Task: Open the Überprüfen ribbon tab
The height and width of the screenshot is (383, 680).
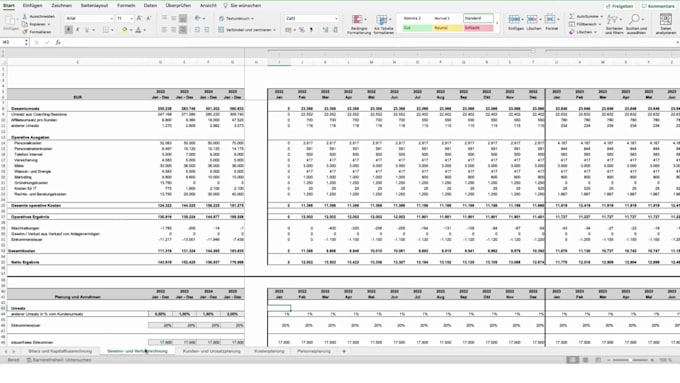Action: point(178,6)
